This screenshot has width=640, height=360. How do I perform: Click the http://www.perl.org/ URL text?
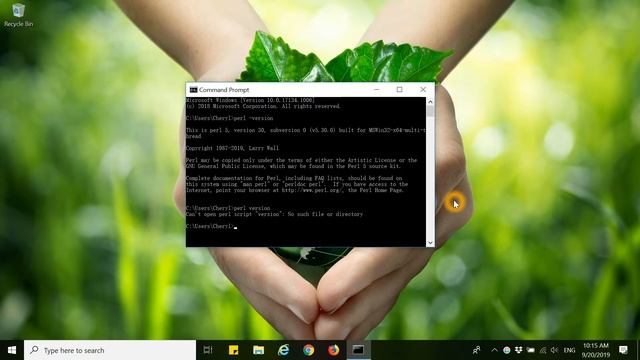313,190
